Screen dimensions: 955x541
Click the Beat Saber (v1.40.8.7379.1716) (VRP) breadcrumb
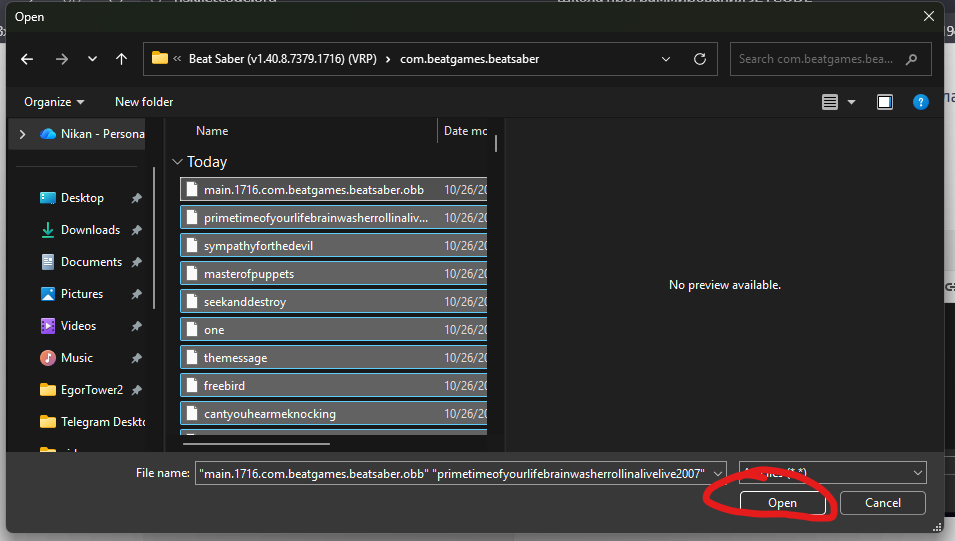coord(283,59)
